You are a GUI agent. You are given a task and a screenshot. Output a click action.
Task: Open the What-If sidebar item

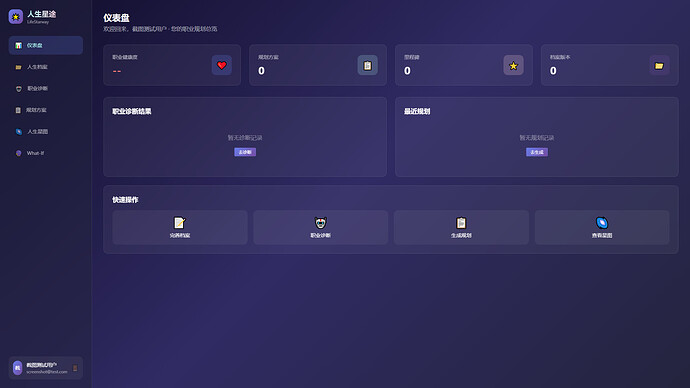click(x=46, y=153)
